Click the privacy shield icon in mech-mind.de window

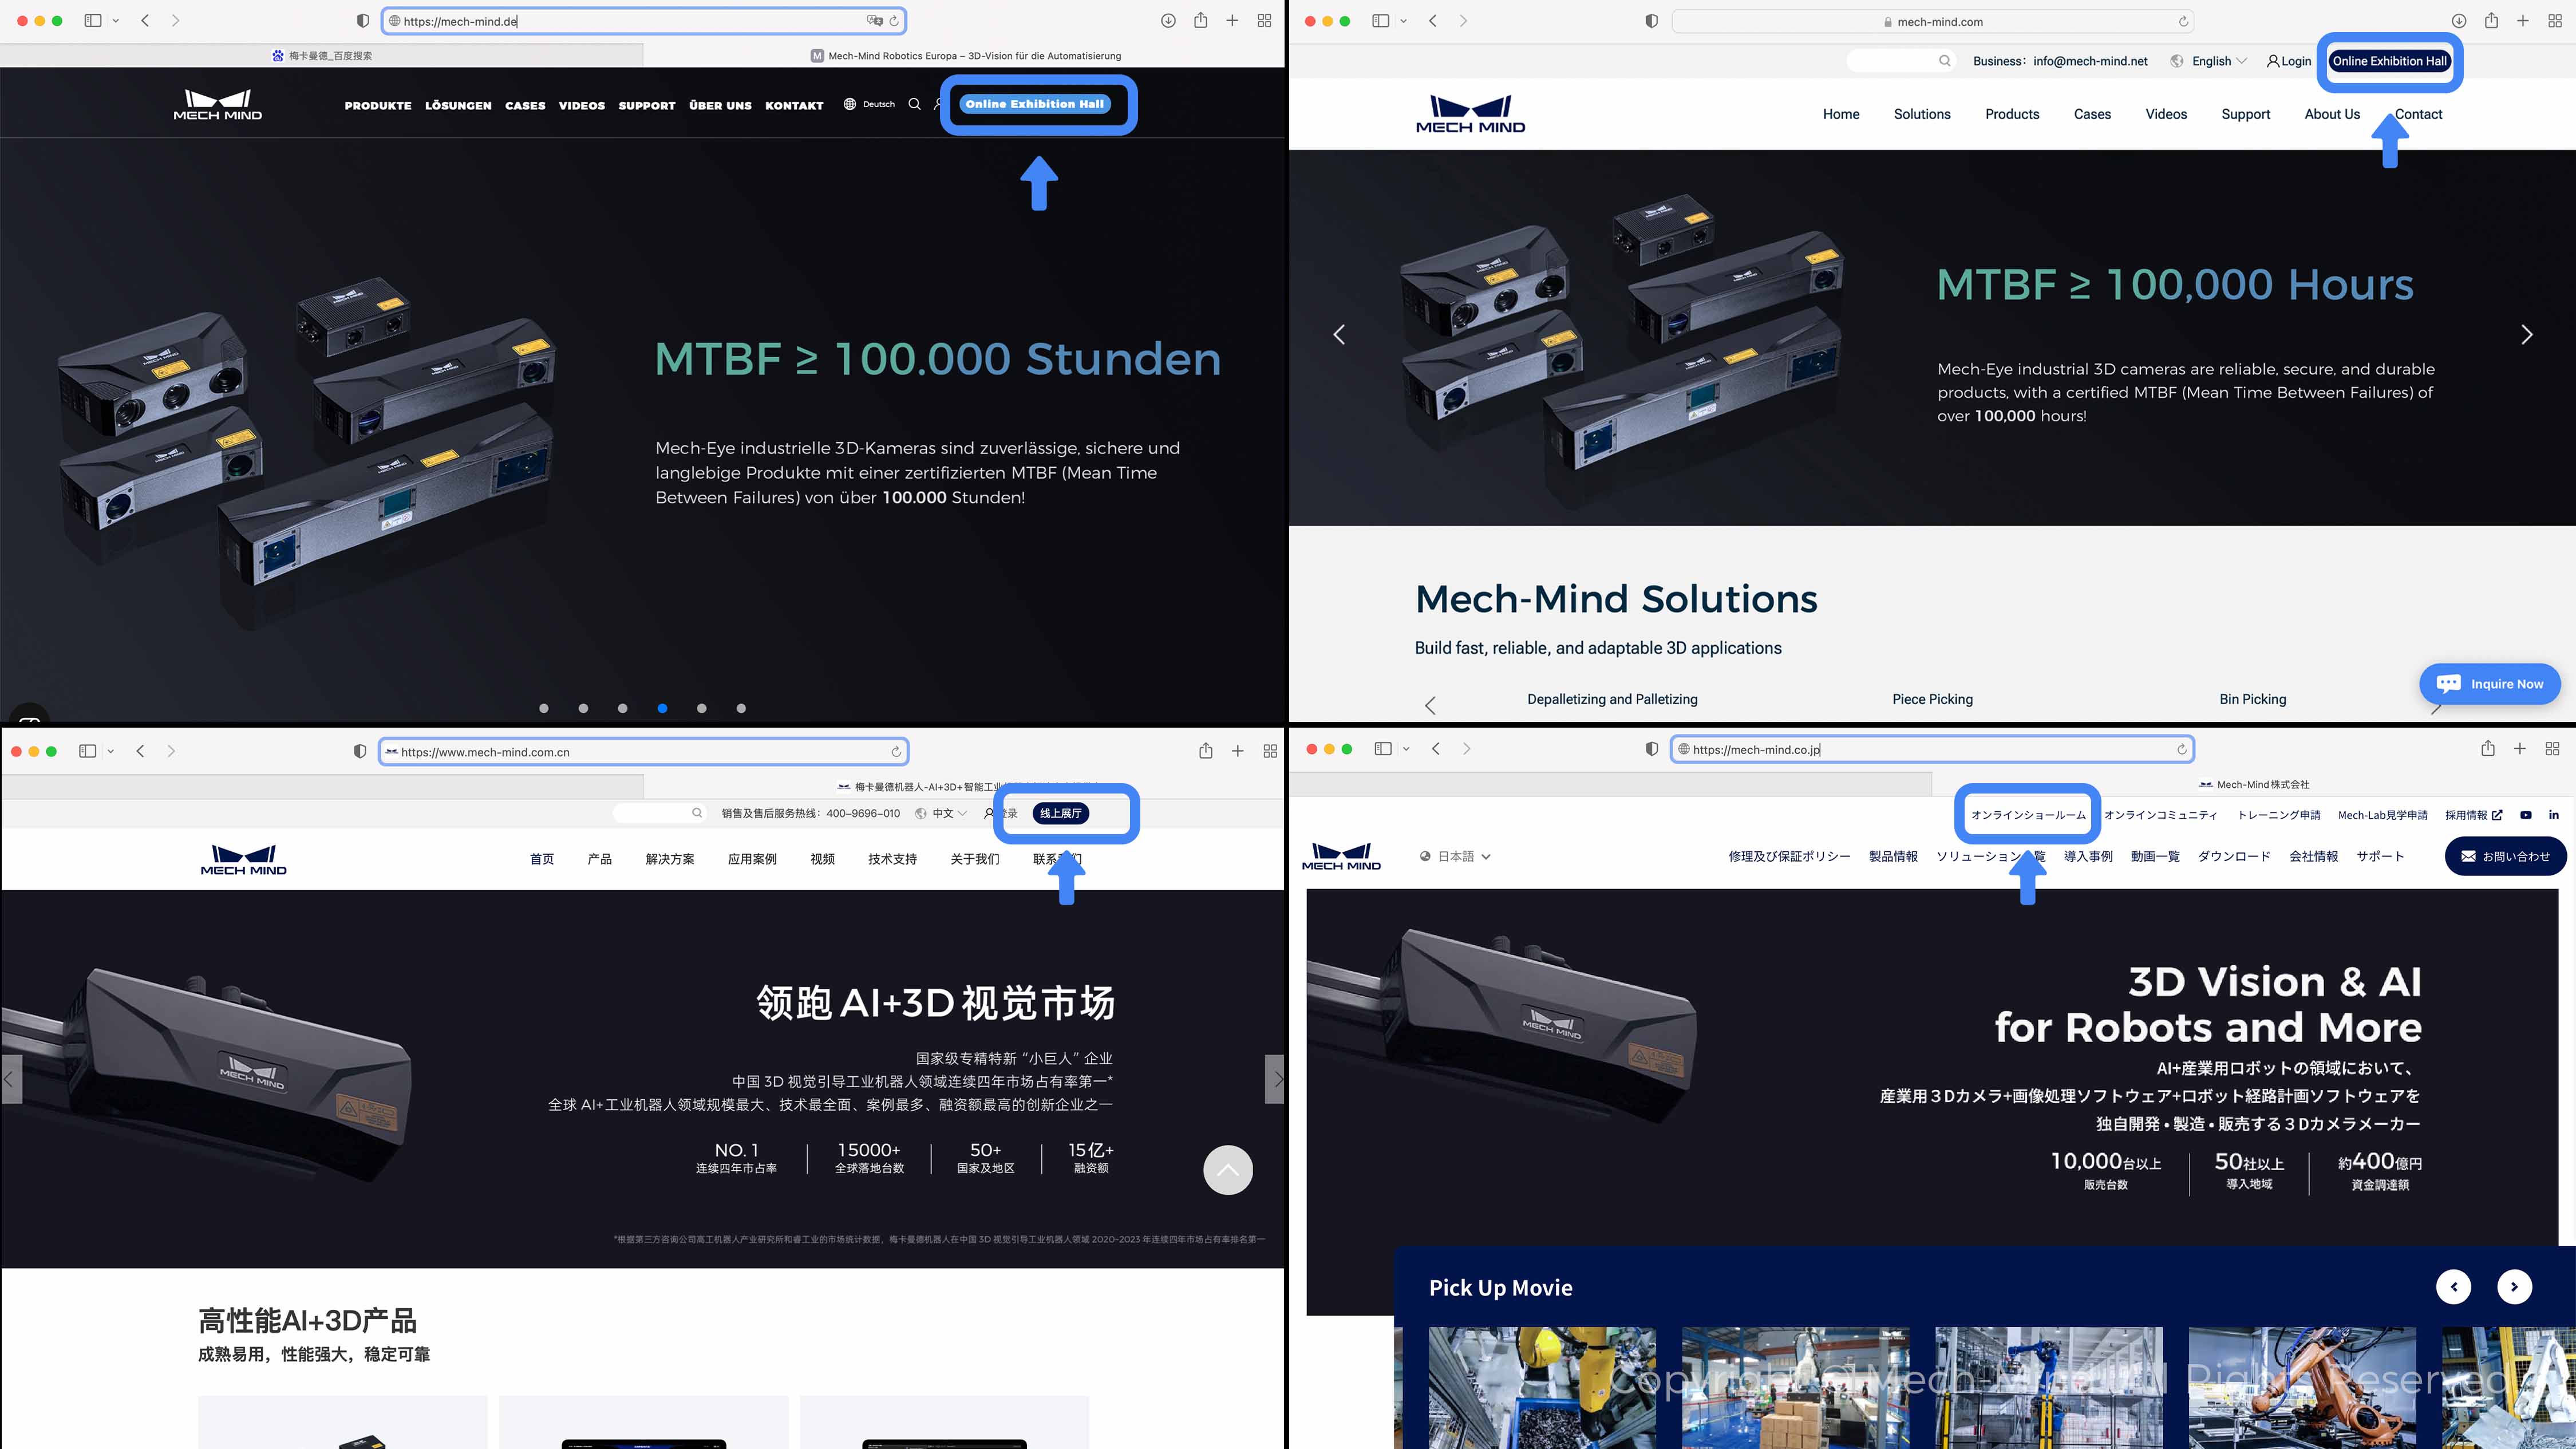(x=363, y=21)
